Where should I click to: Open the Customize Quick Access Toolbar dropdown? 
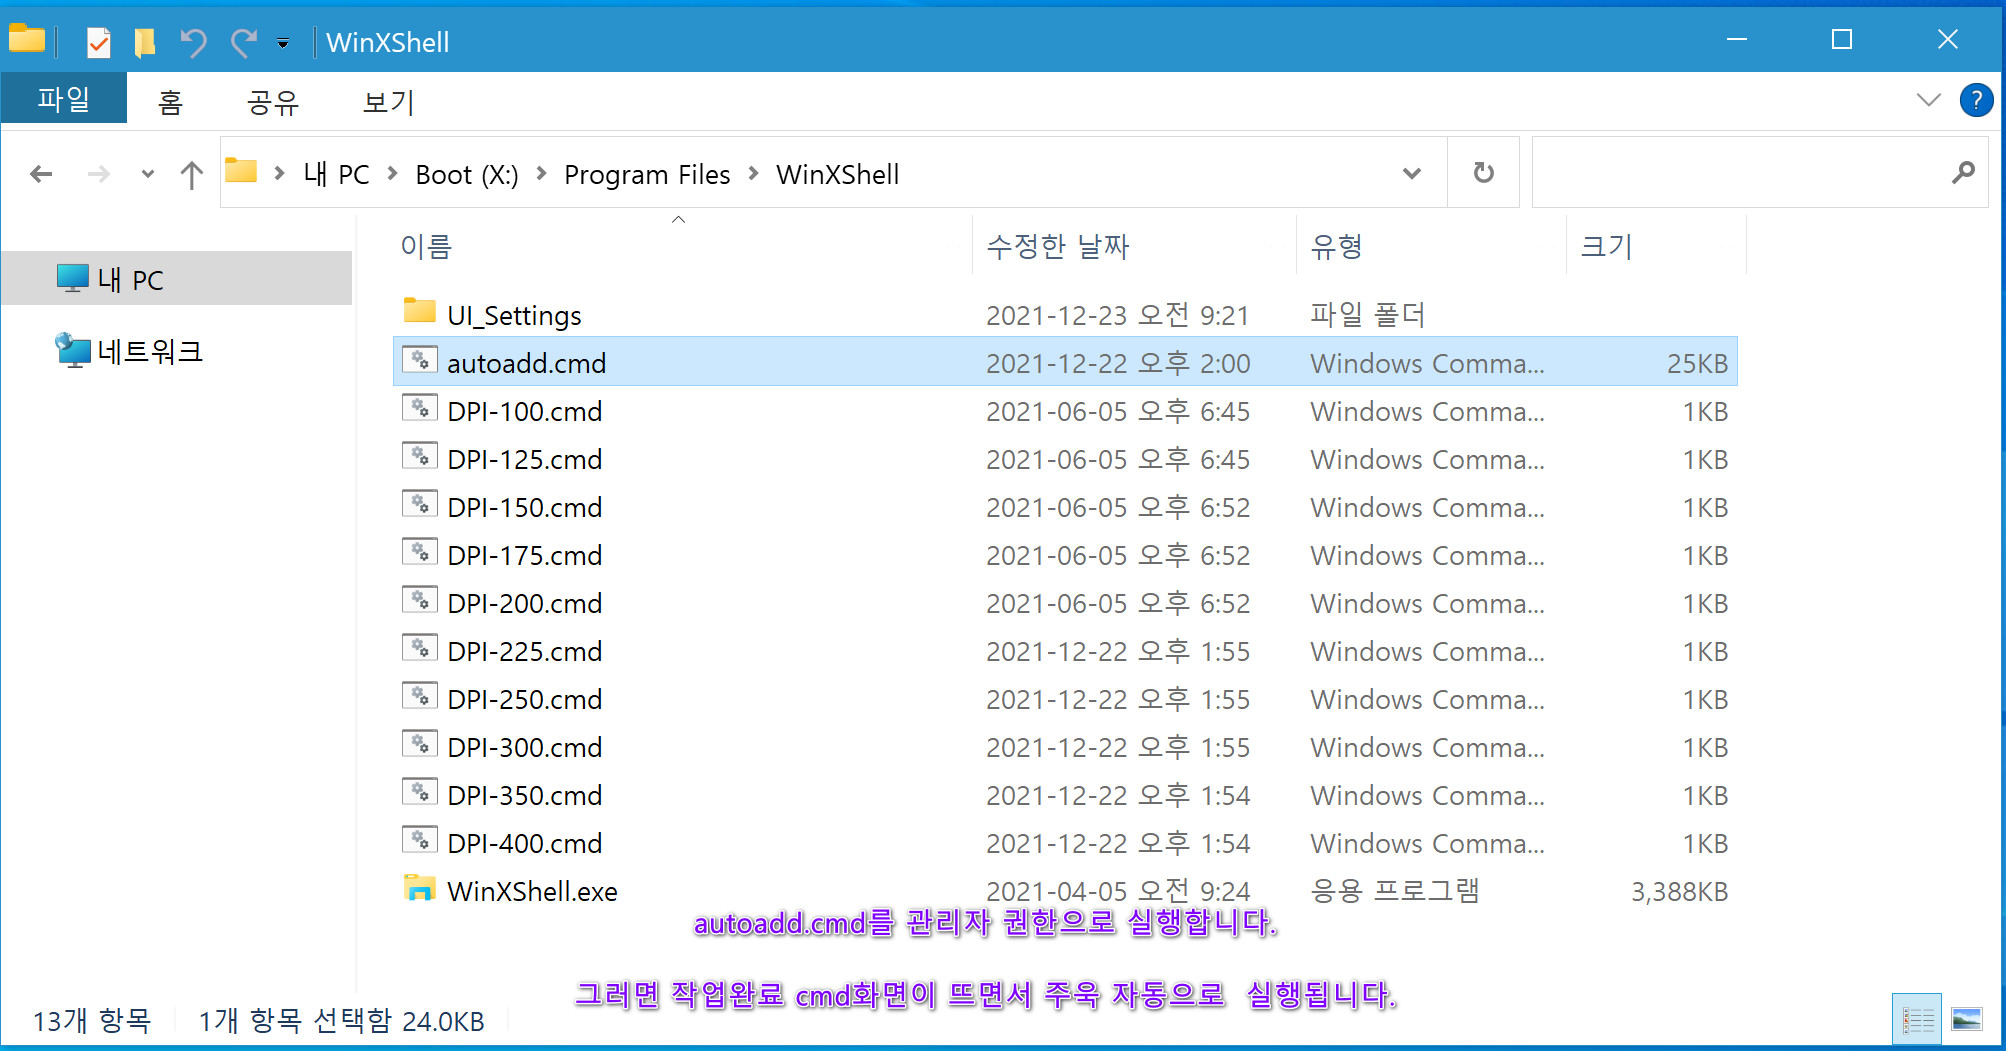(x=283, y=43)
